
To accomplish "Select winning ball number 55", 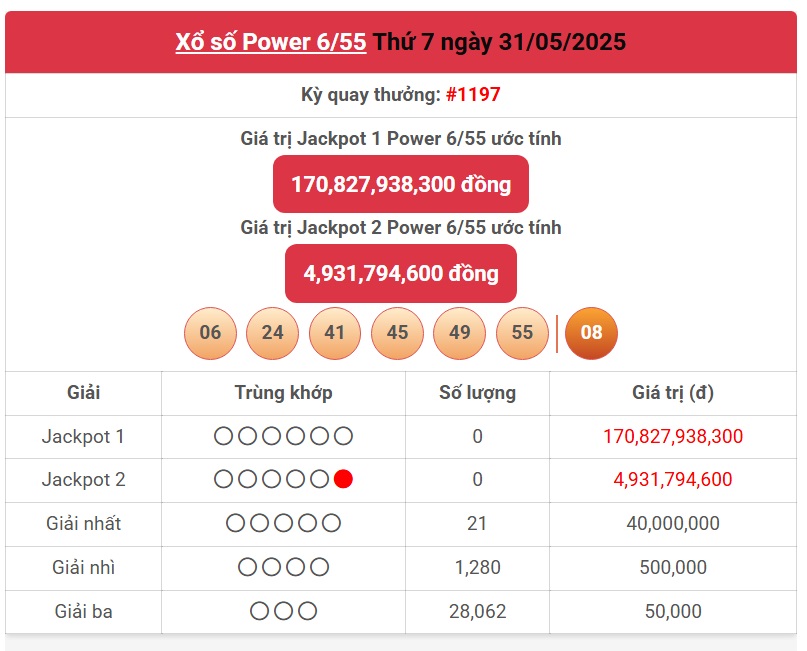I will (522, 333).
